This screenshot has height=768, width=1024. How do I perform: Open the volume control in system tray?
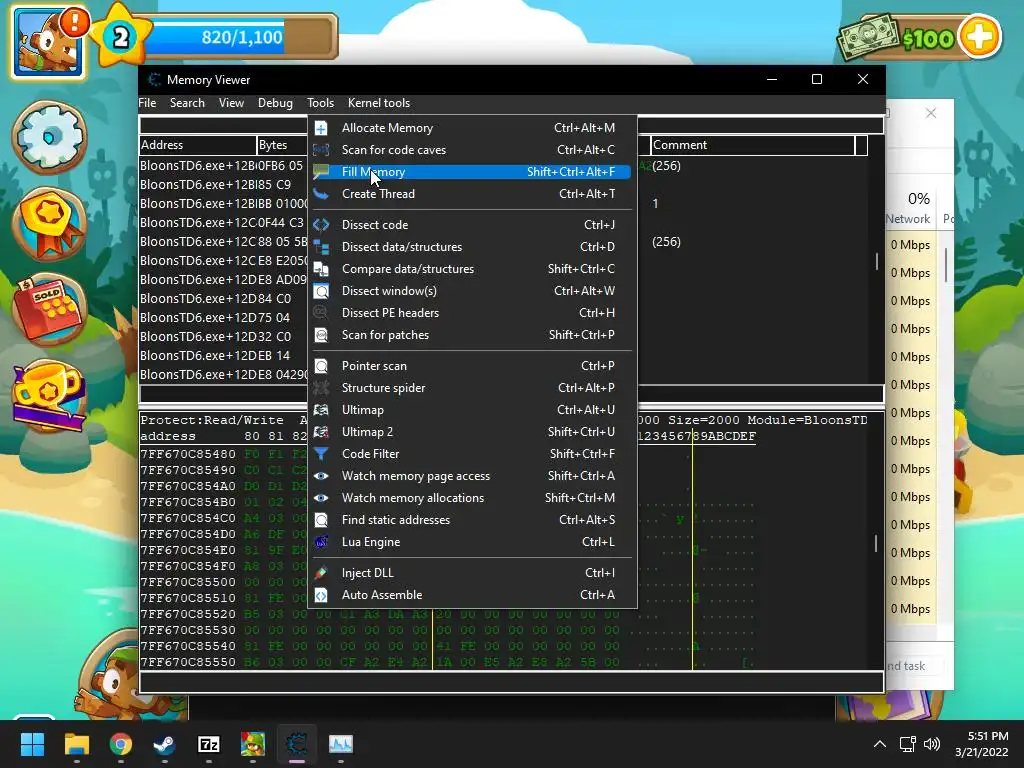point(932,744)
